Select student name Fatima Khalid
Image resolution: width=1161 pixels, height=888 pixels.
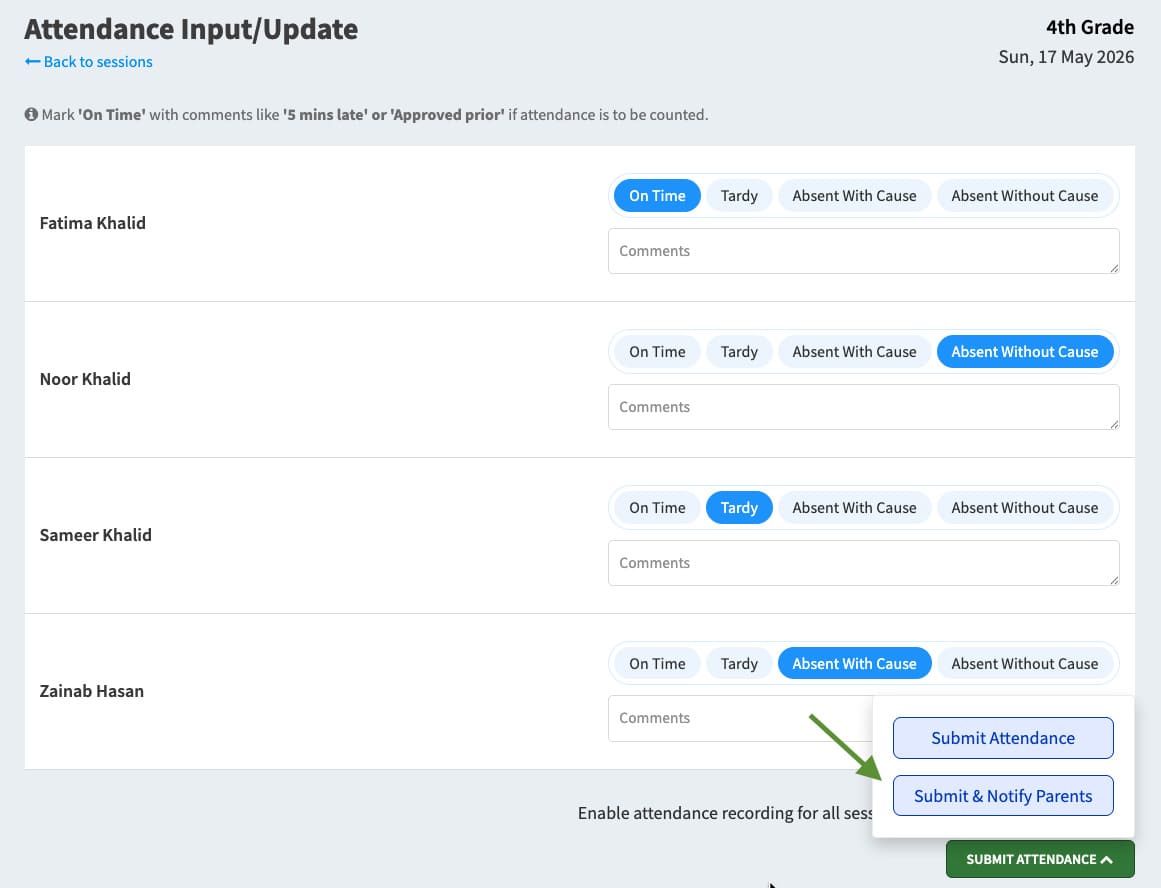pos(93,223)
